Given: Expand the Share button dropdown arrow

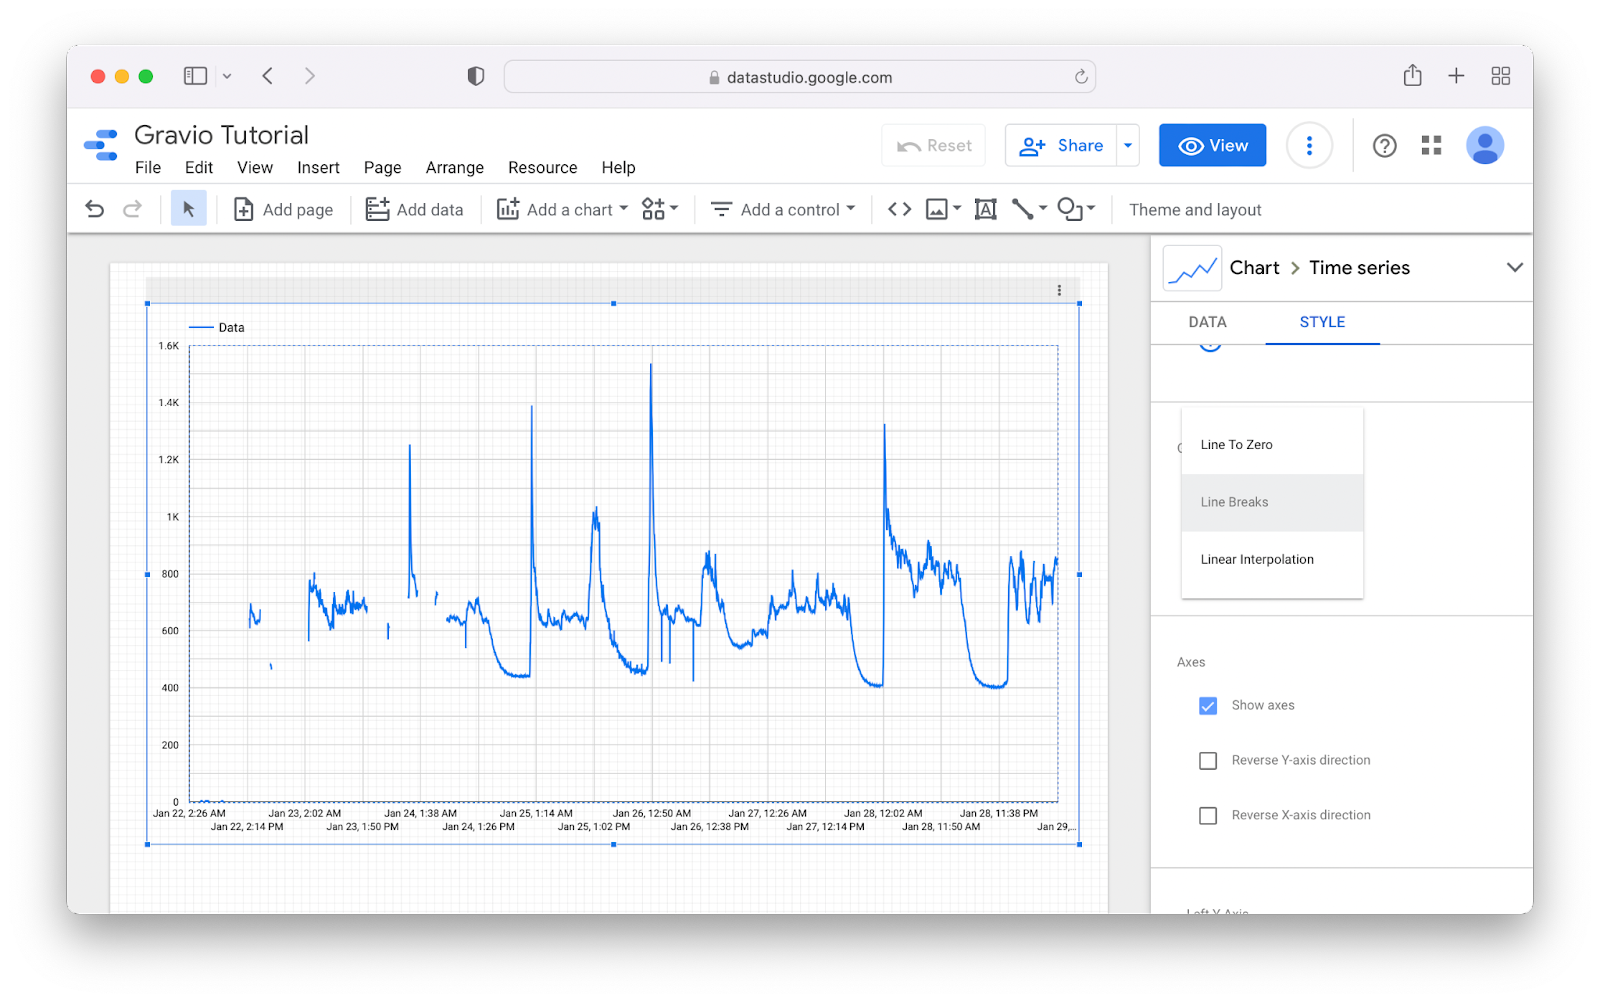Looking at the screenshot, I should pyautogui.click(x=1127, y=145).
